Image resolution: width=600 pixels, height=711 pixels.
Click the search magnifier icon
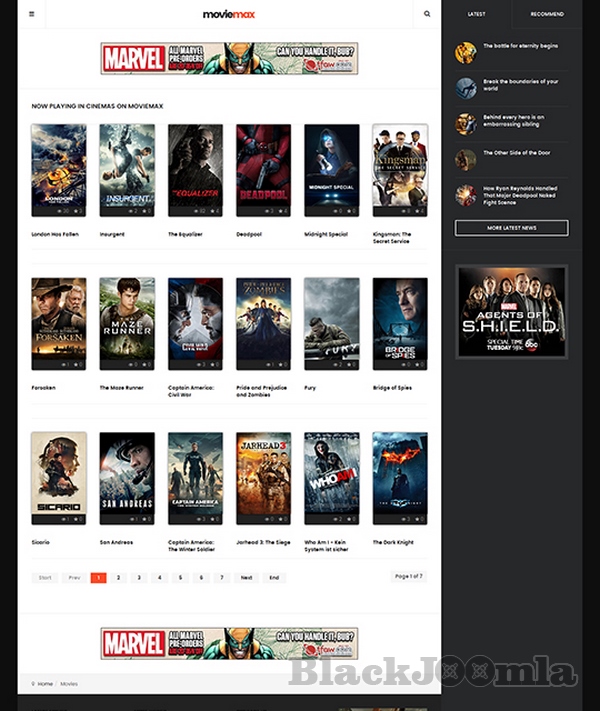pos(427,14)
